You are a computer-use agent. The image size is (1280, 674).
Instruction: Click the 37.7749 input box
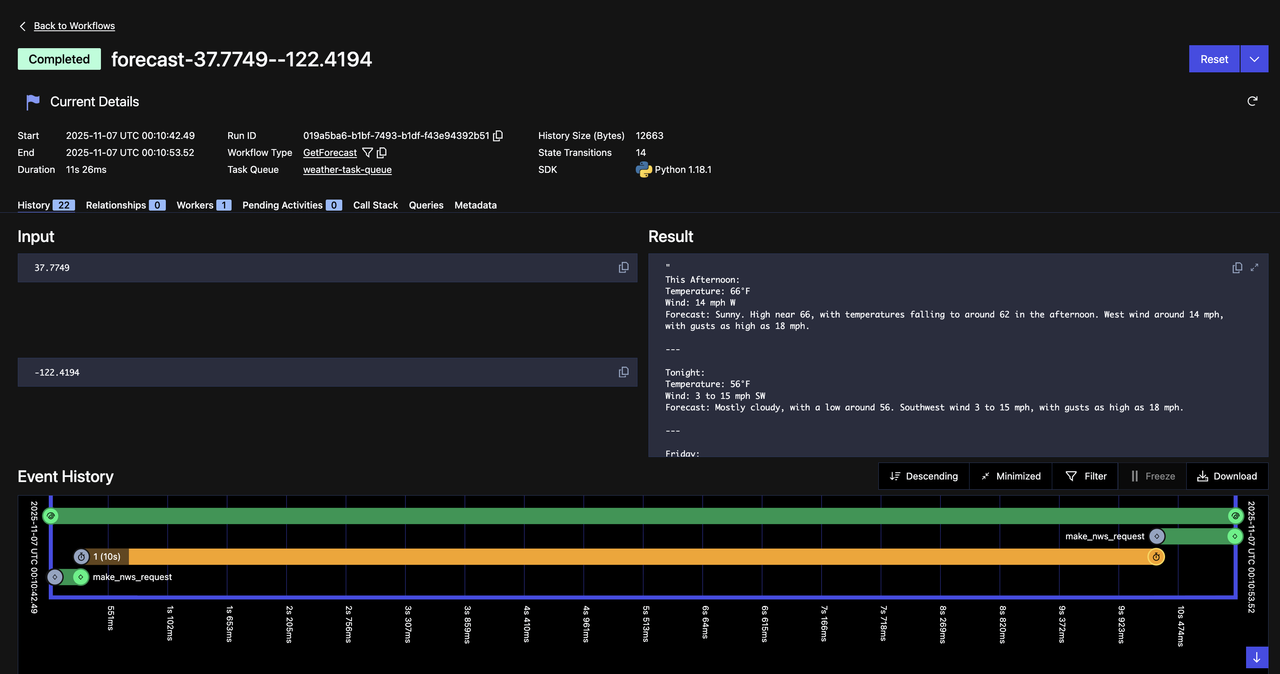coord(327,268)
